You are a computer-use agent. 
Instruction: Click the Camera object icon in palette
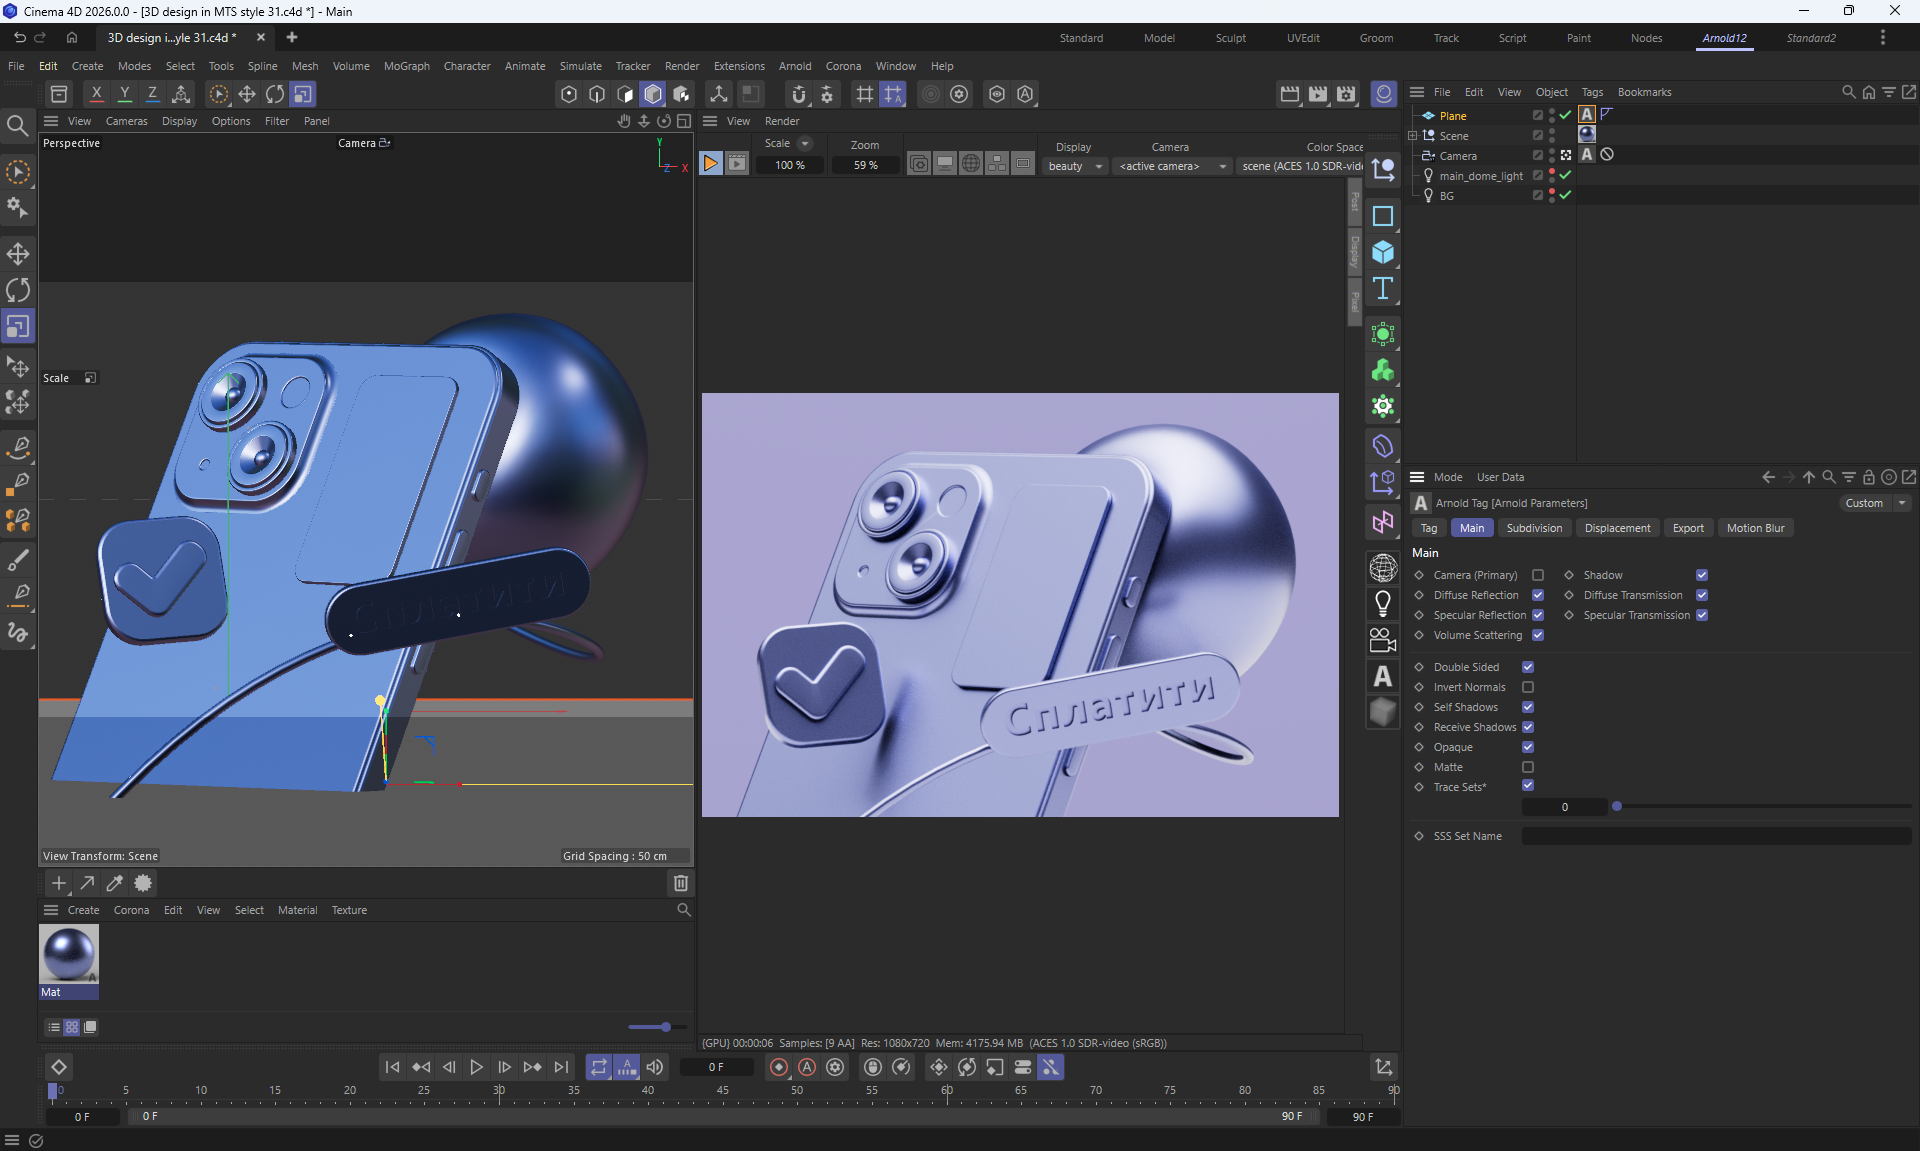(1383, 640)
